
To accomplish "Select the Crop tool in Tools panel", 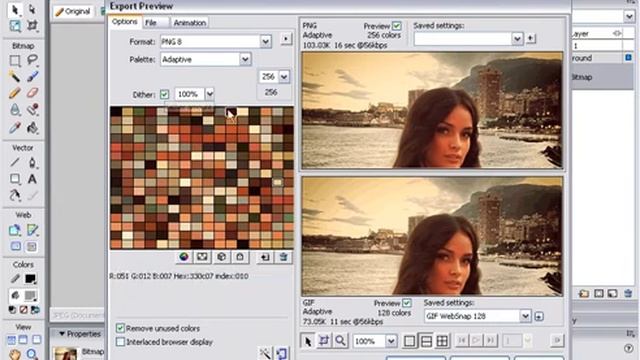I will pos(32,26).
